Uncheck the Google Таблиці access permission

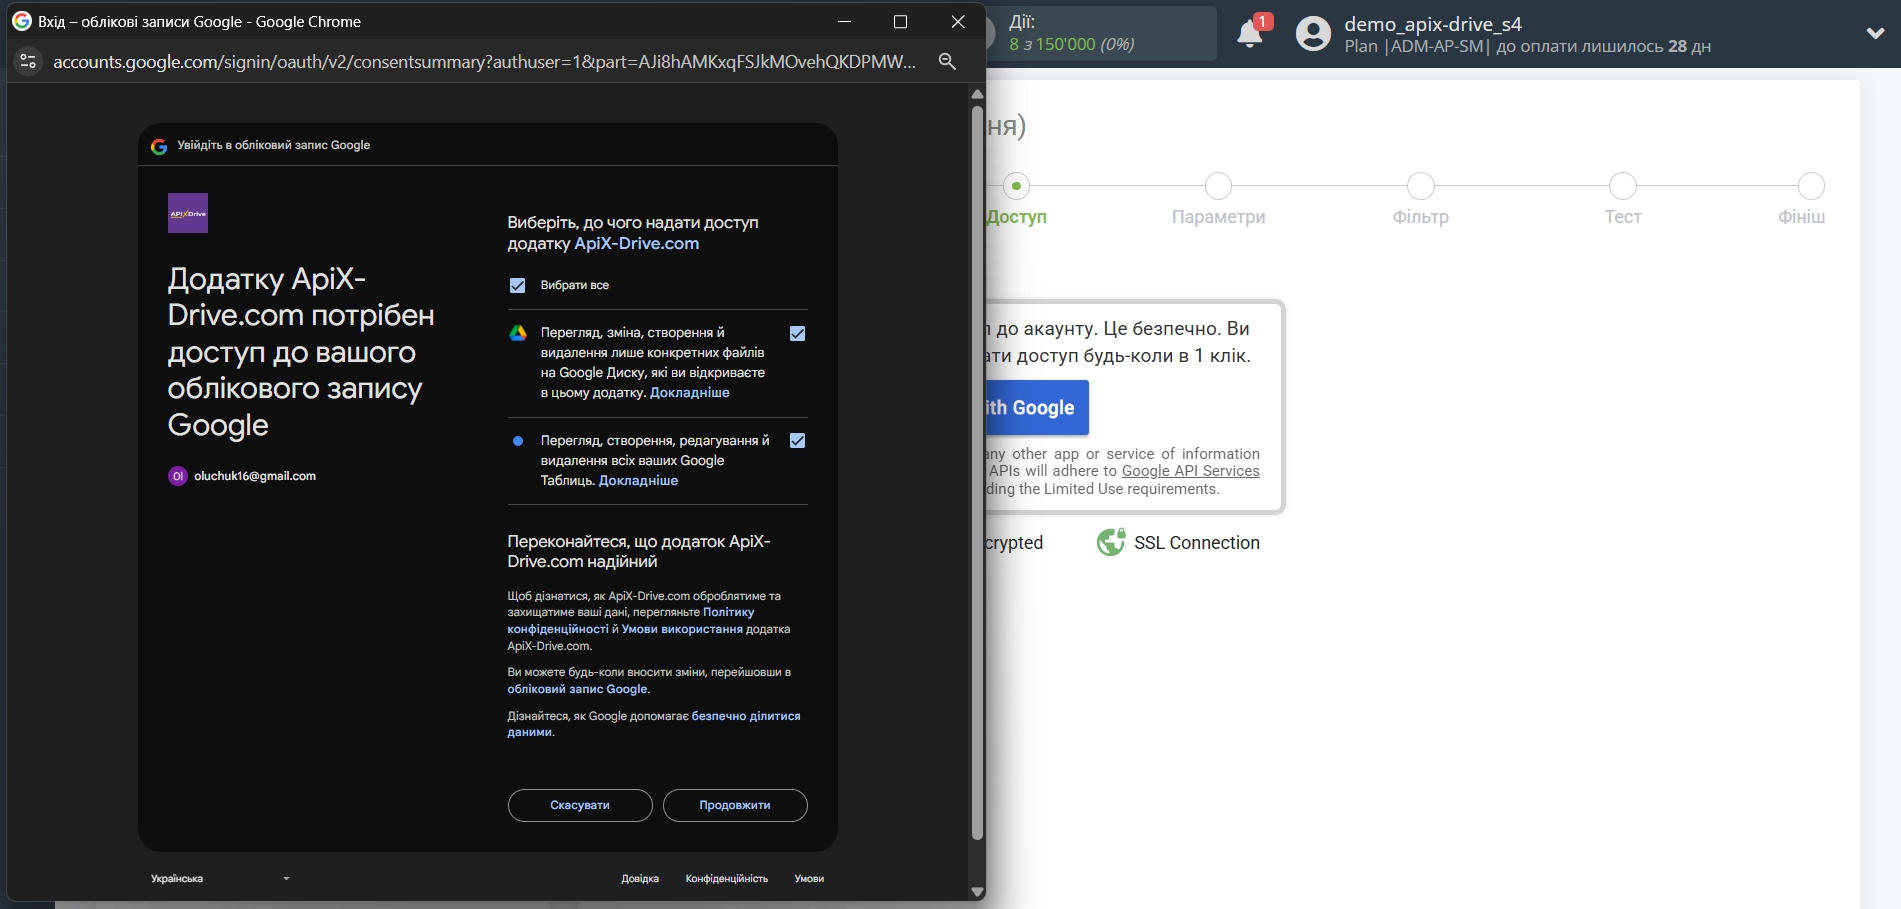tap(797, 440)
